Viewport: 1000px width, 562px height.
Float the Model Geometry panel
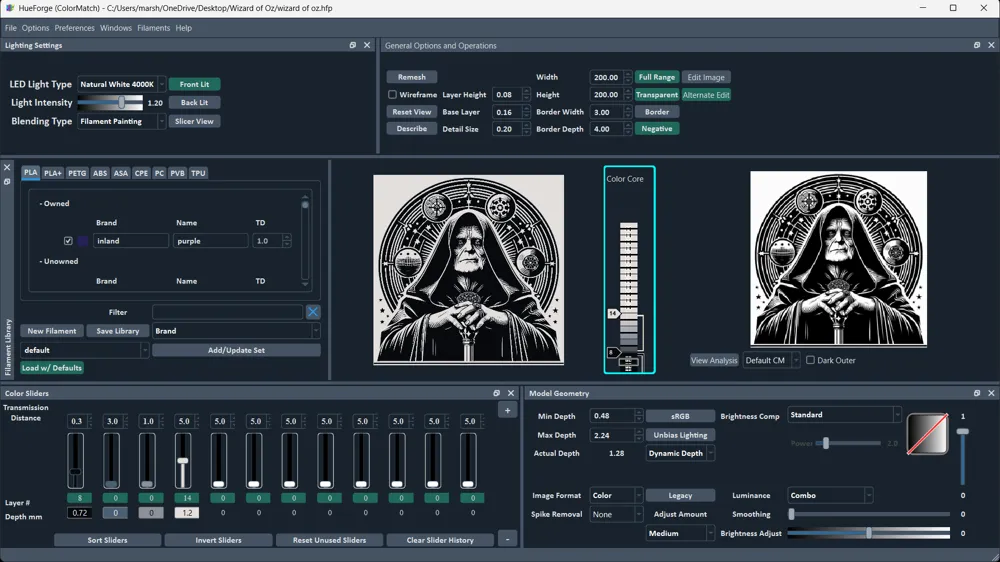coord(977,393)
